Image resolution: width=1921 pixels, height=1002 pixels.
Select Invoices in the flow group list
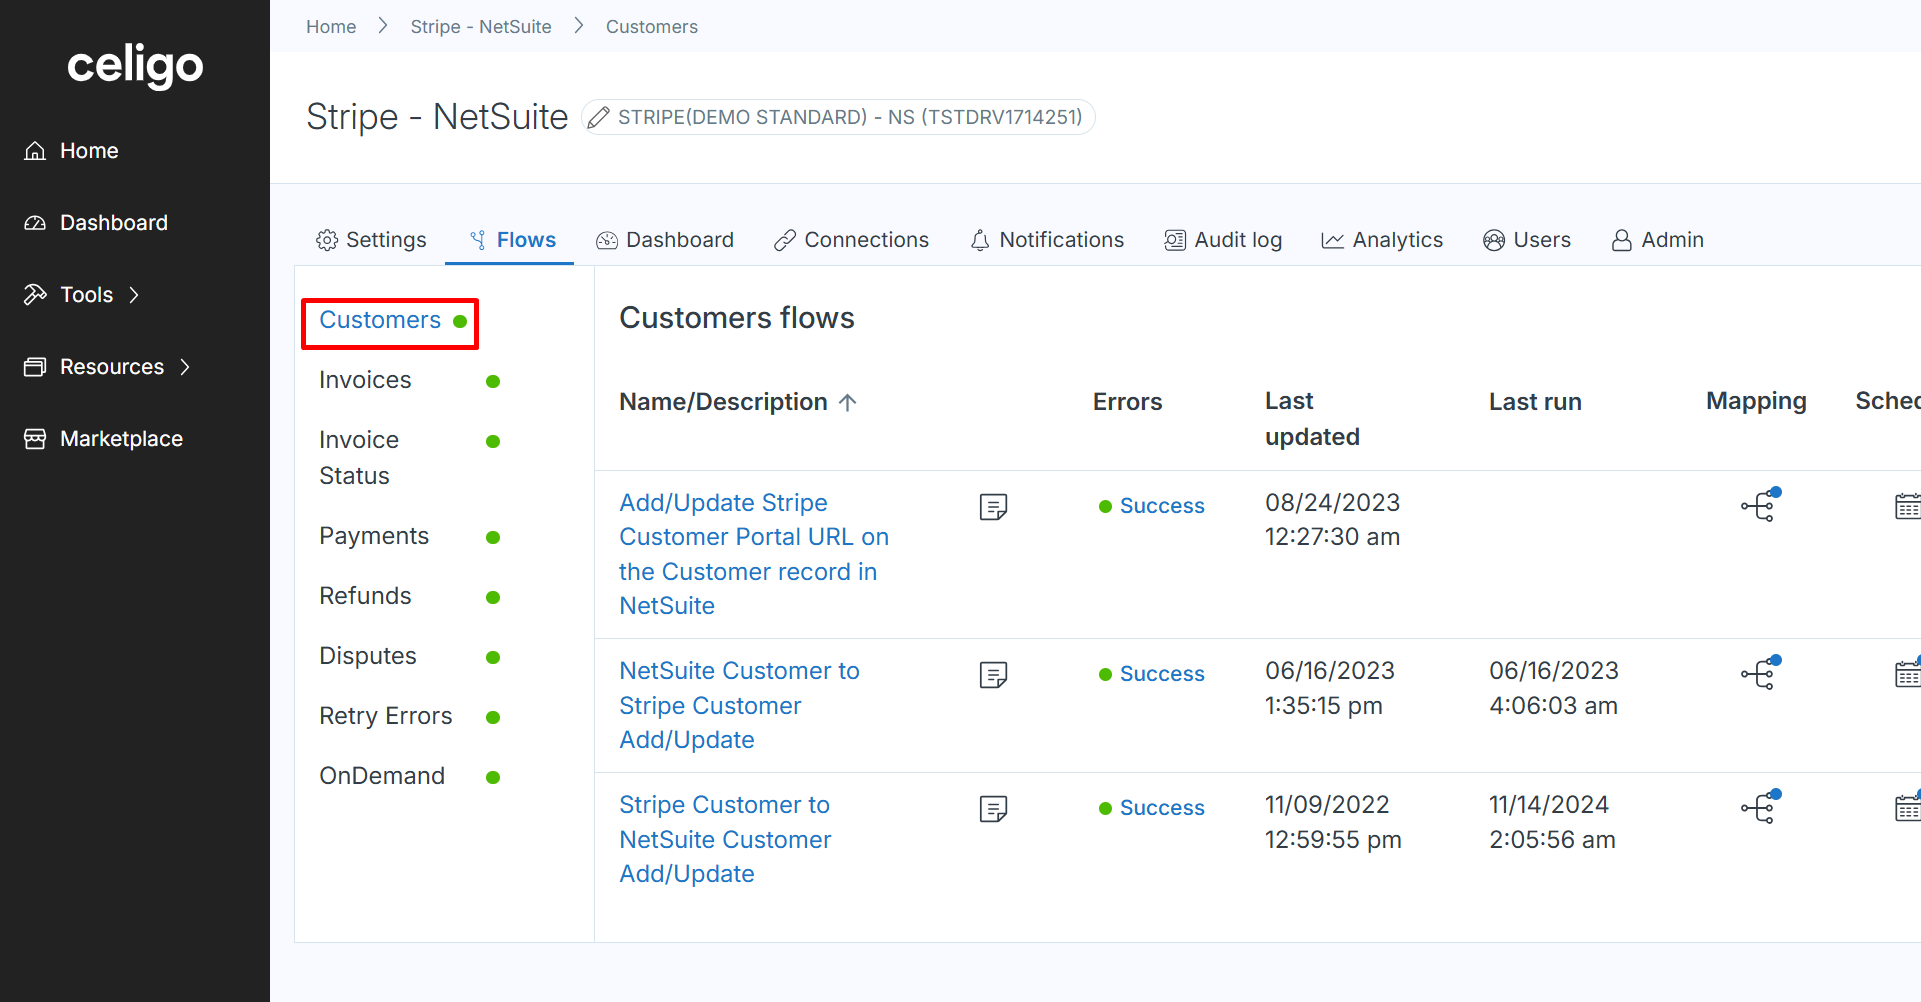coord(365,380)
